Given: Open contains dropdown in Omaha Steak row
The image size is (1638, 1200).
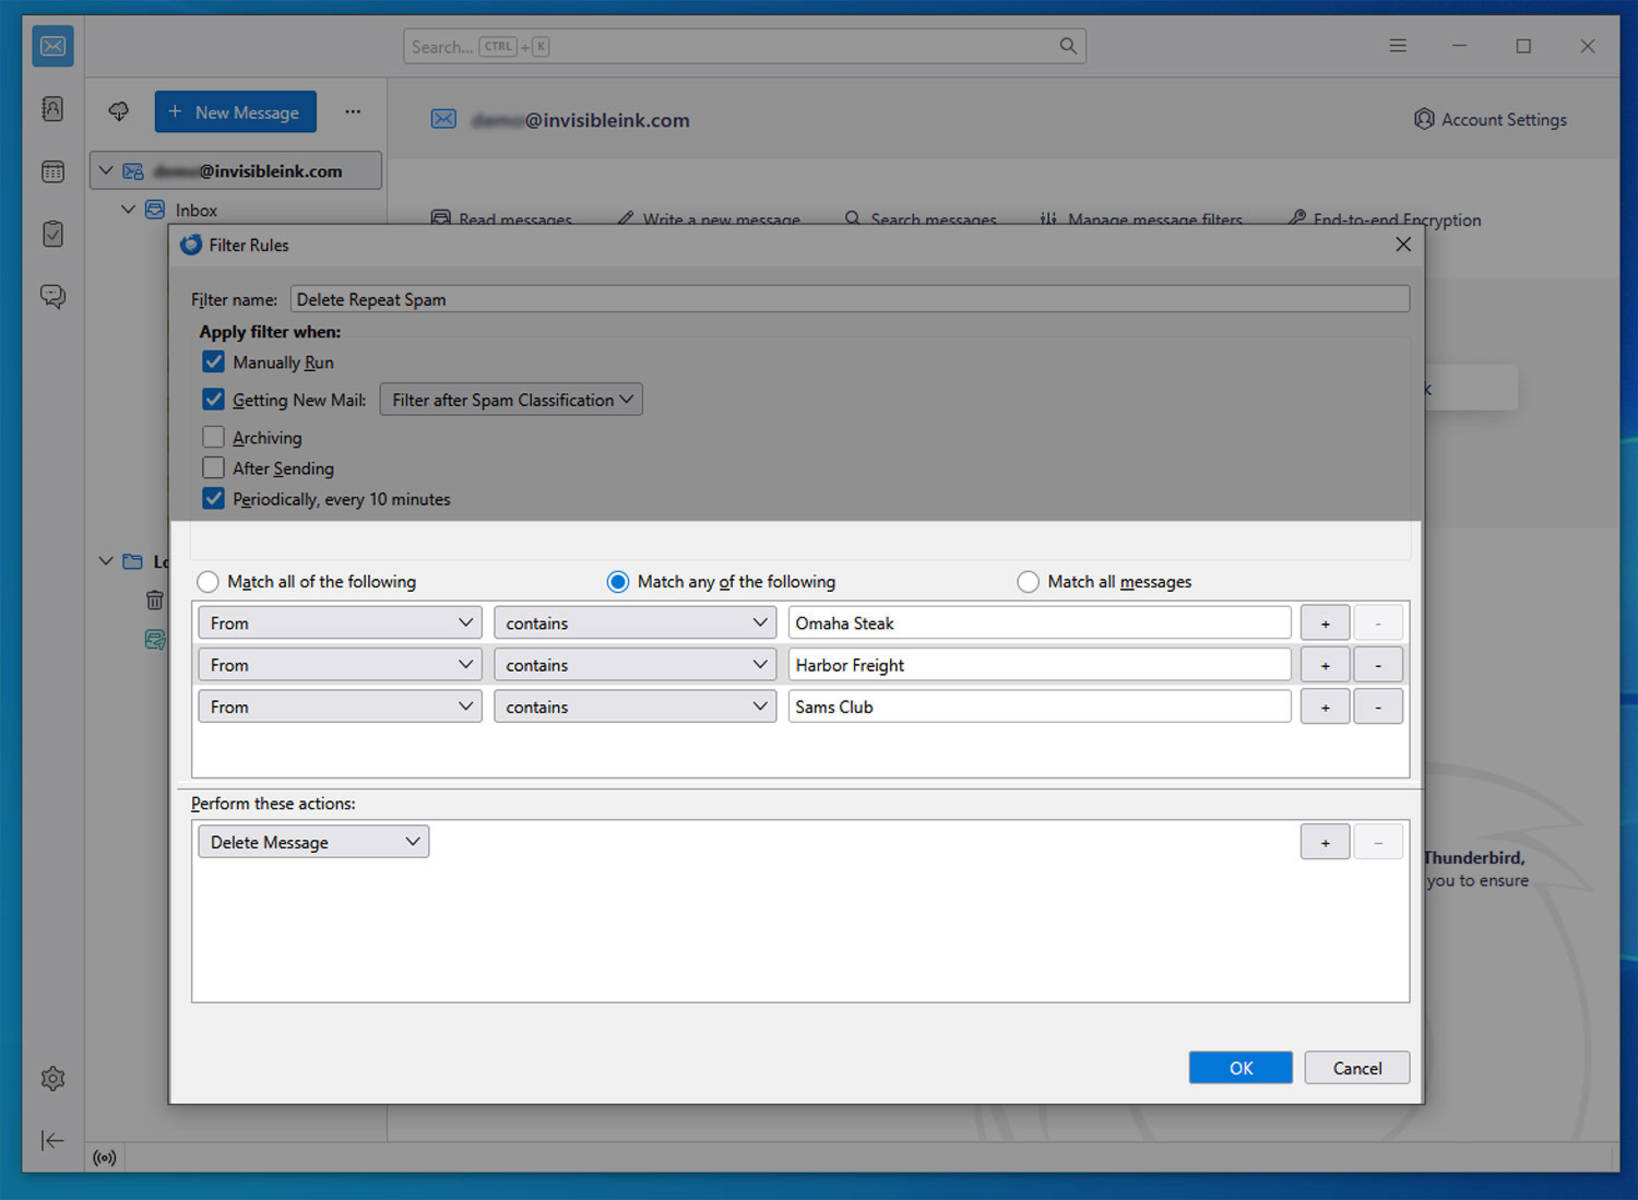Looking at the screenshot, I should pyautogui.click(x=635, y=623).
